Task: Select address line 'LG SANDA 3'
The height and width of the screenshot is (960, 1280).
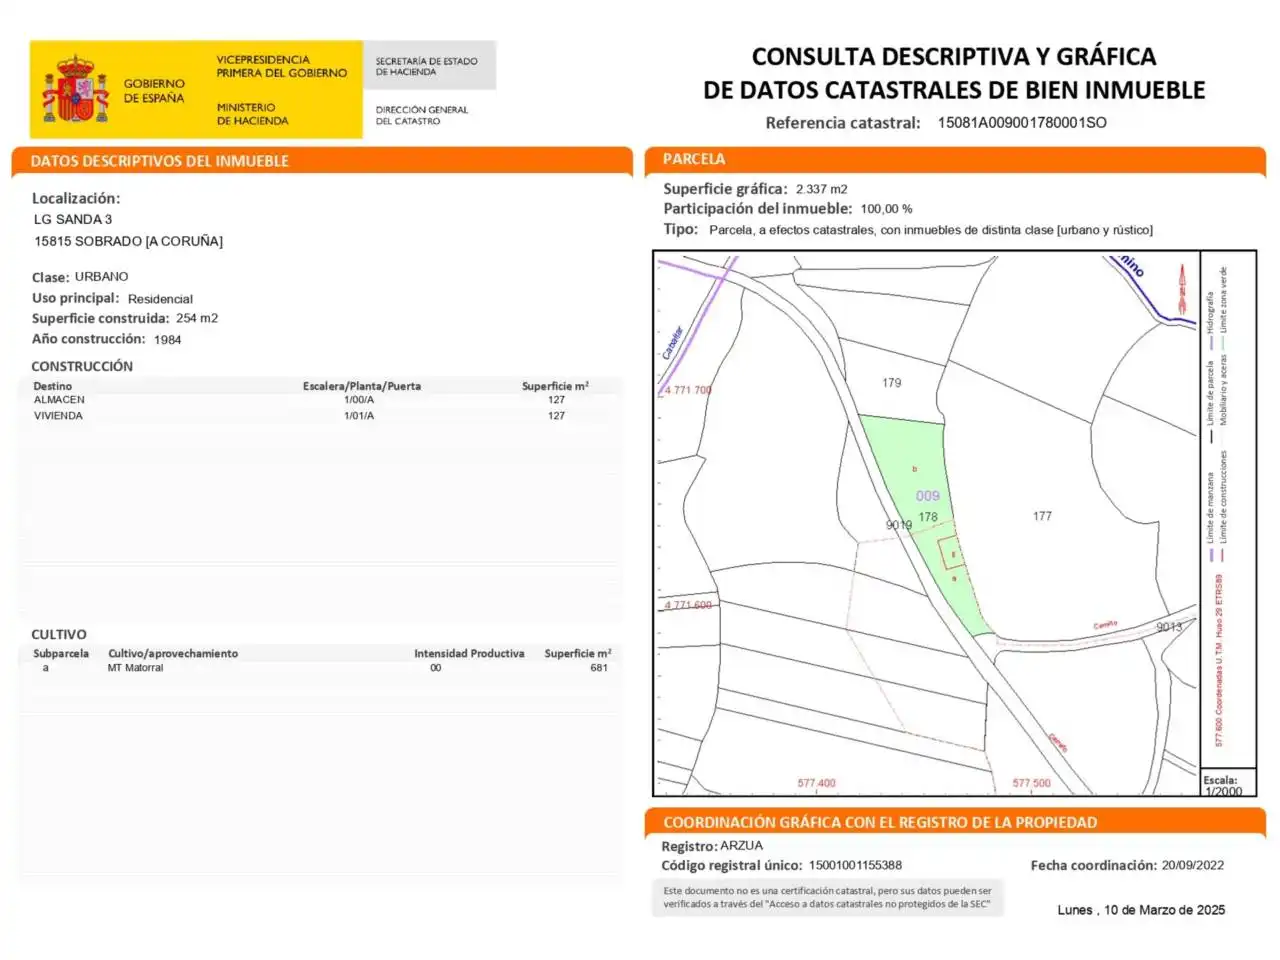Action: coord(73,219)
